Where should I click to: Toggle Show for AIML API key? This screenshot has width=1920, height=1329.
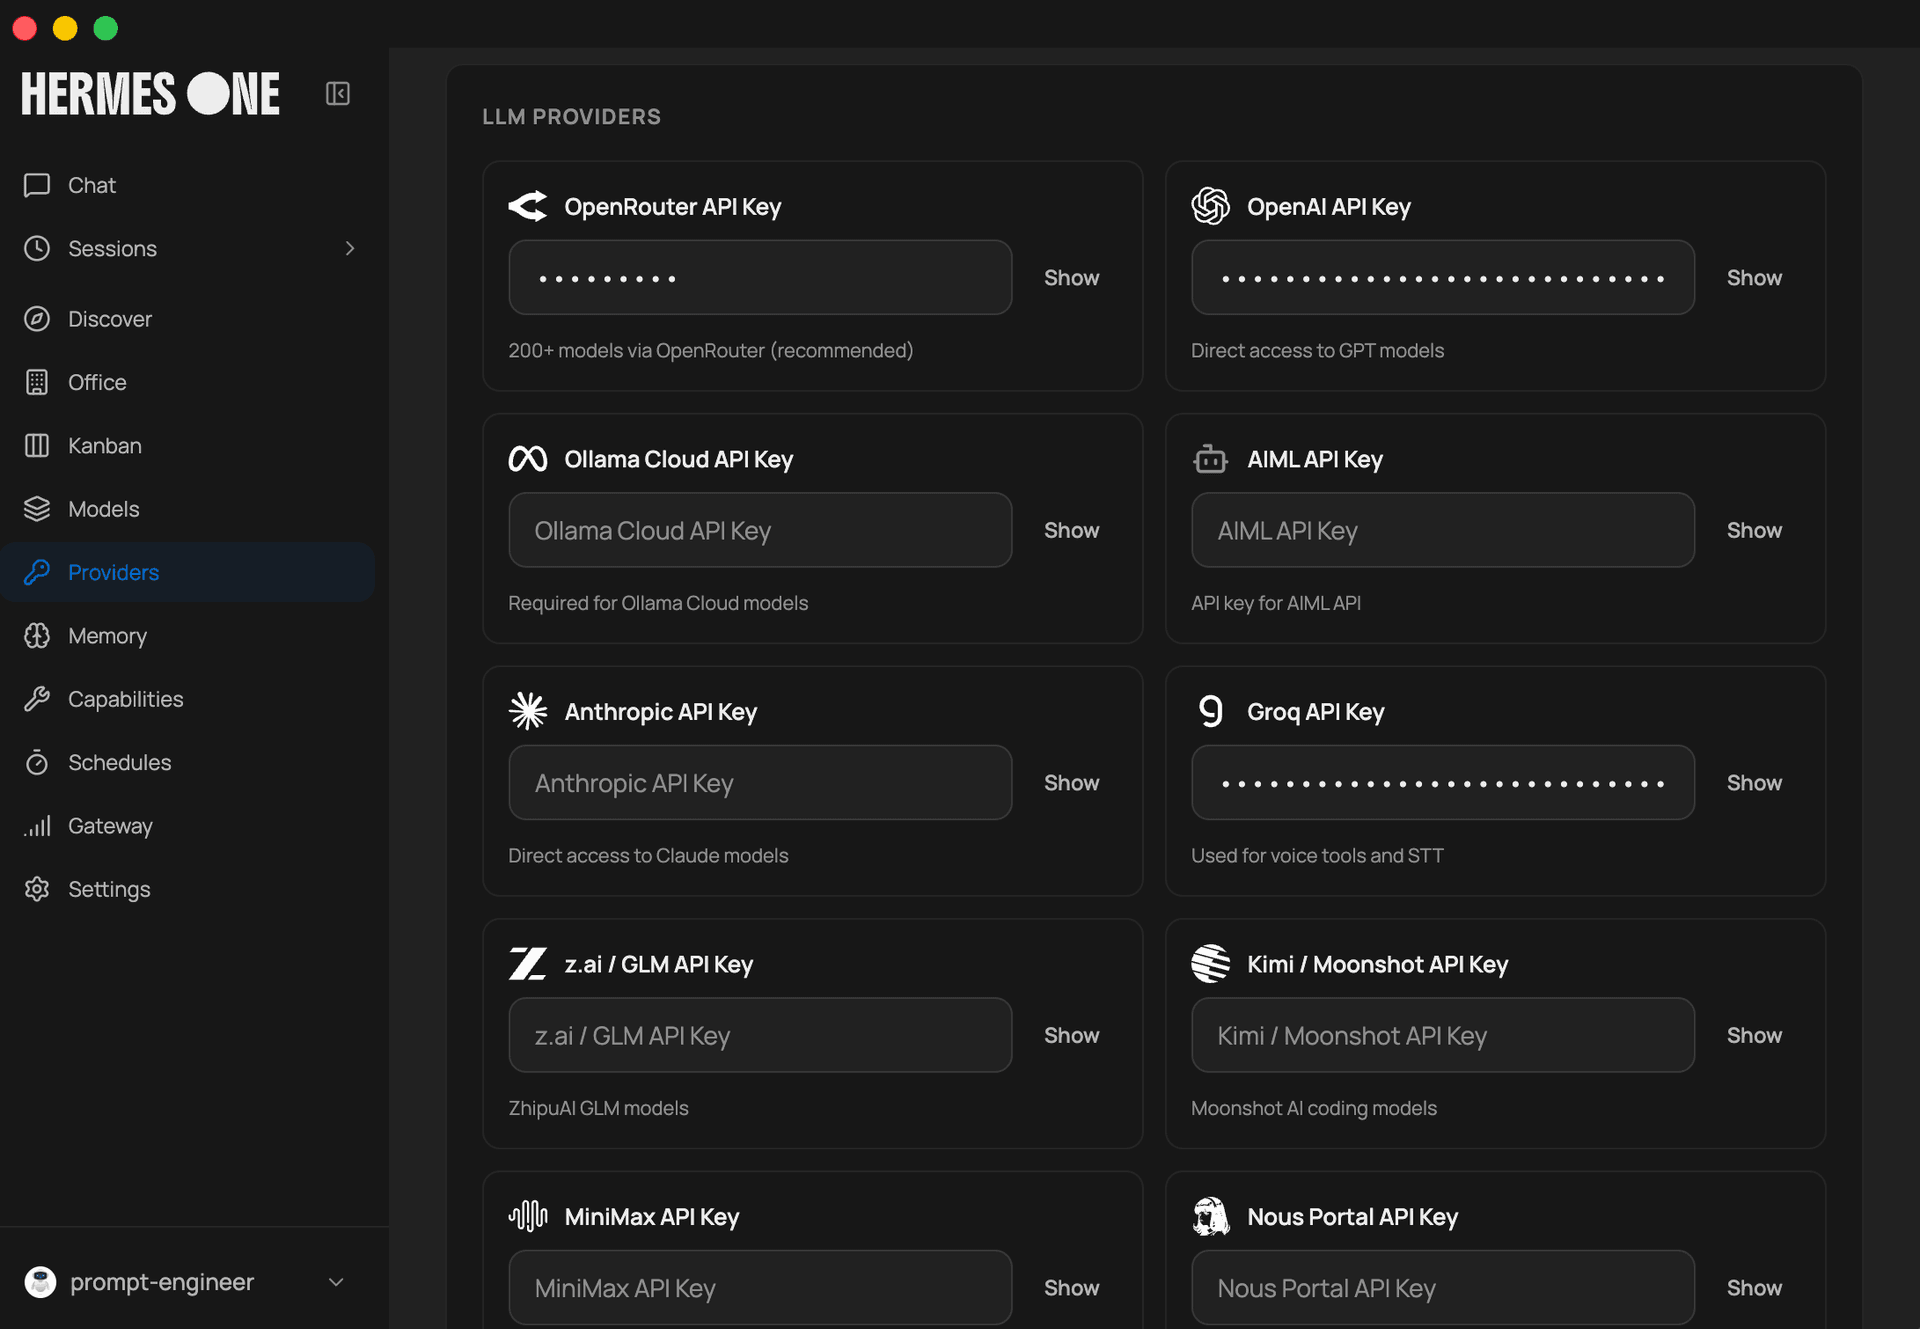click(1754, 530)
